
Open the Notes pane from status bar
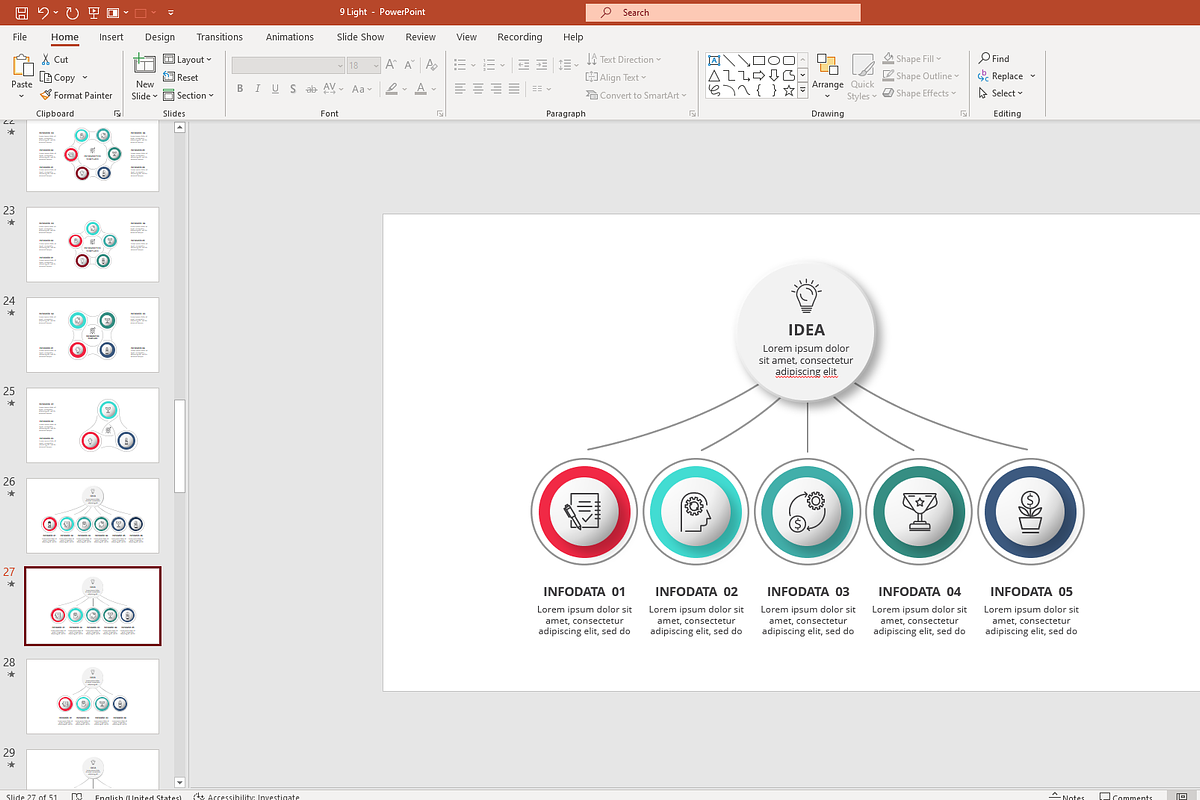[x=1067, y=797]
